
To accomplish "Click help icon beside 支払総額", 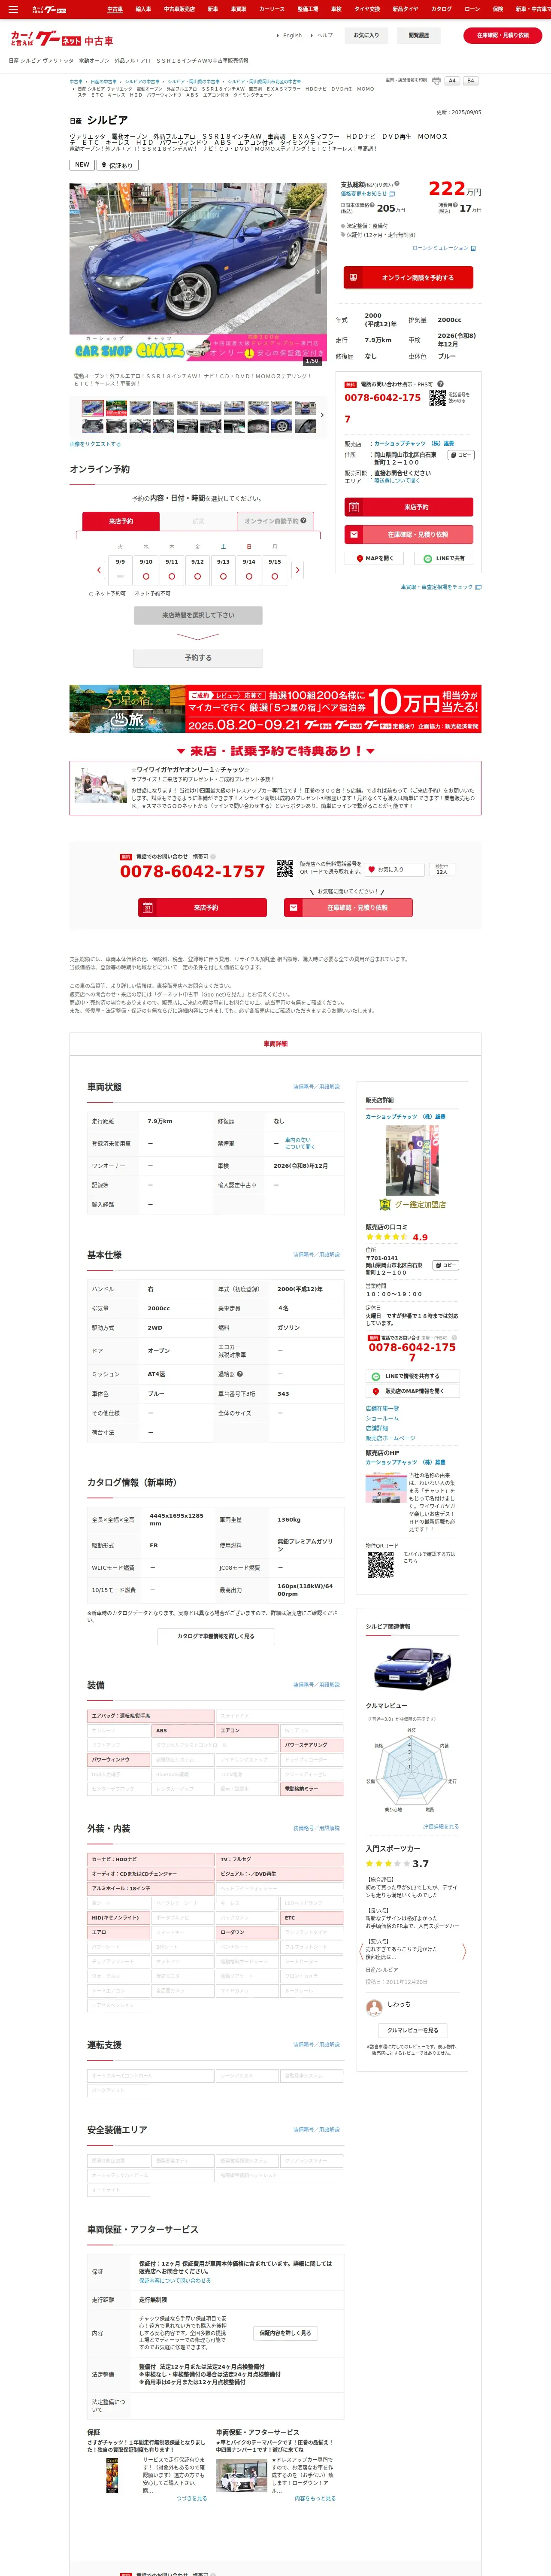I will 396,184.
